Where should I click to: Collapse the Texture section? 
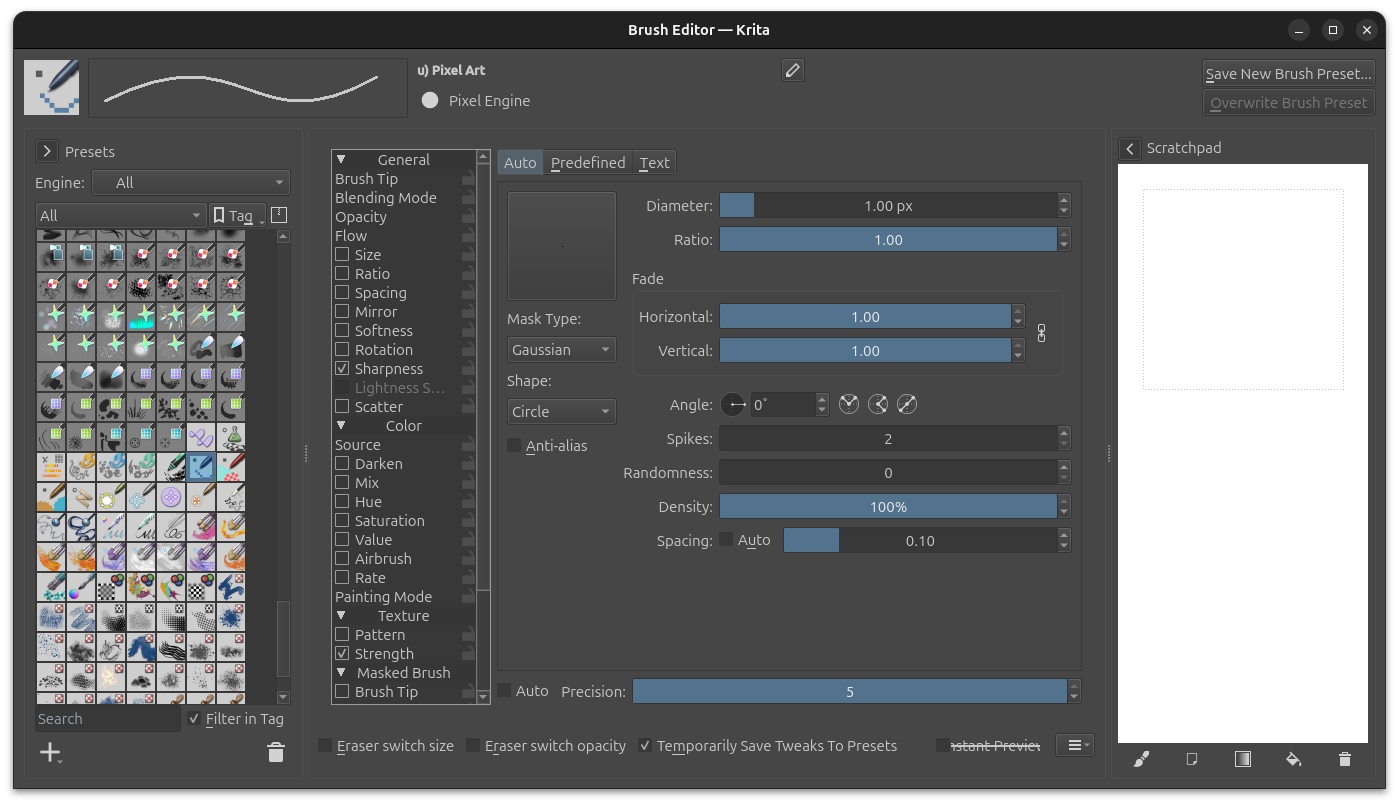click(x=341, y=616)
